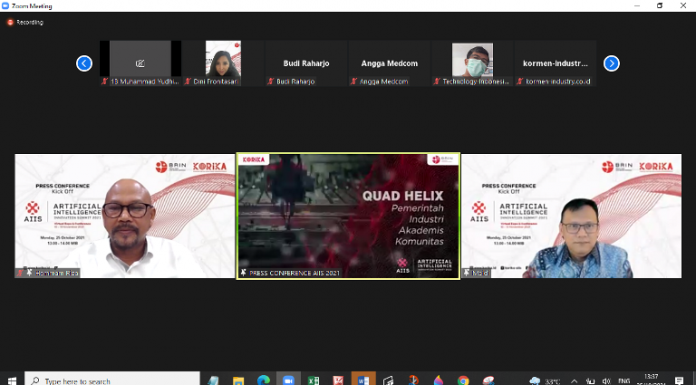Open Word from the taskbar
Viewport: 696px width, 385px height.
[x=364, y=380]
